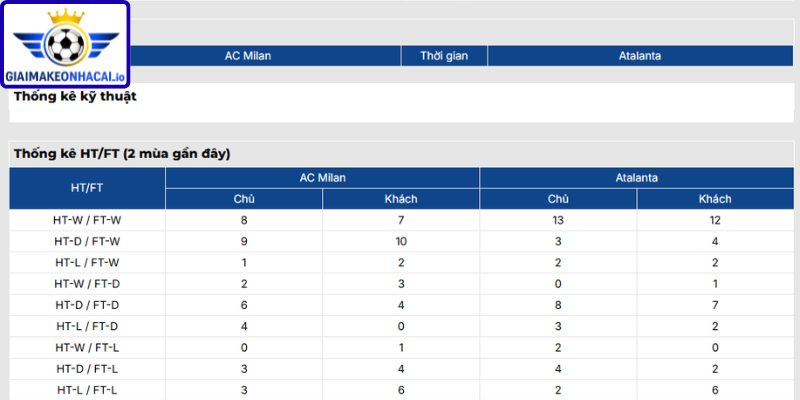Select the HT-W / FT-D row label
Image resolution: width=800 pixels, height=400 pixels.
pos(87,284)
